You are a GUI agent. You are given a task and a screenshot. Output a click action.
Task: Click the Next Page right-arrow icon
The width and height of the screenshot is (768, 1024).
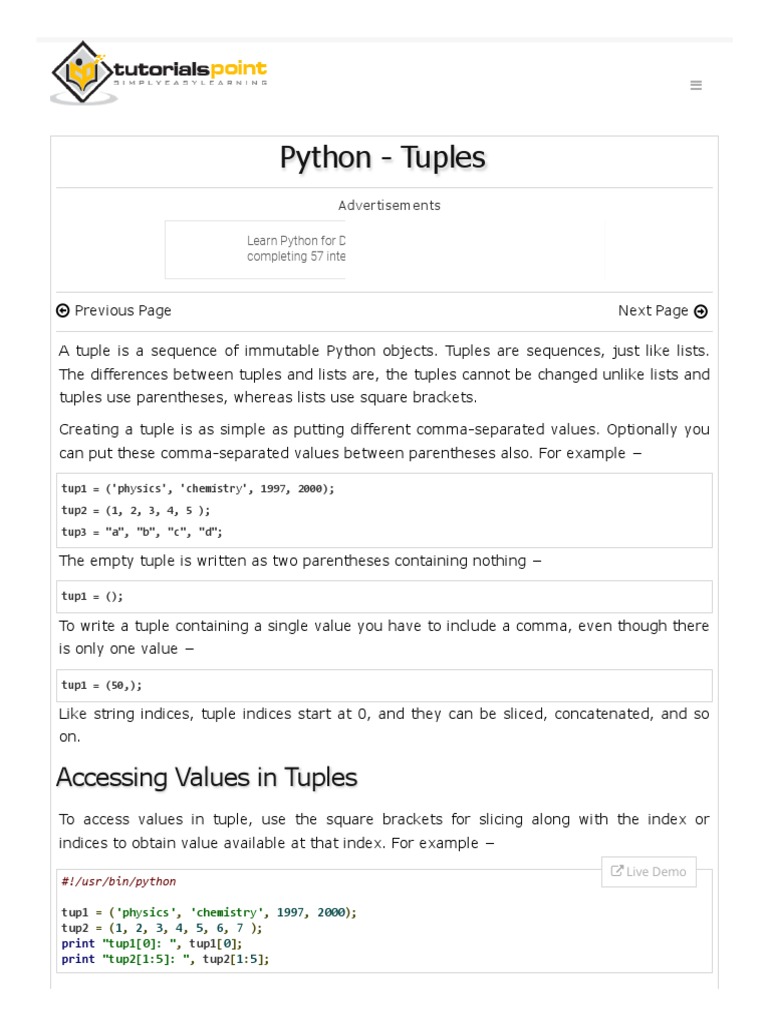click(701, 311)
